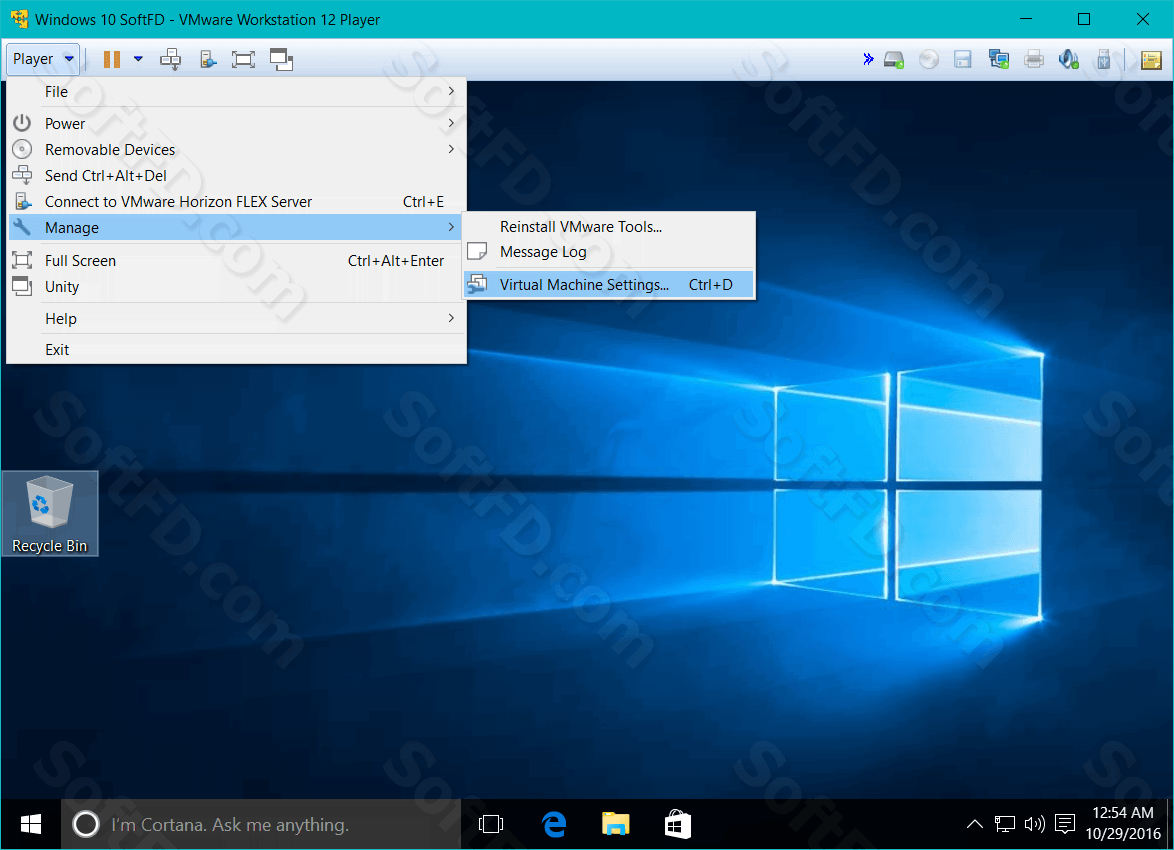Expand the device toolbar double chevron
The width and height of the screenshot is (1174, 850).
coord(868,59)
